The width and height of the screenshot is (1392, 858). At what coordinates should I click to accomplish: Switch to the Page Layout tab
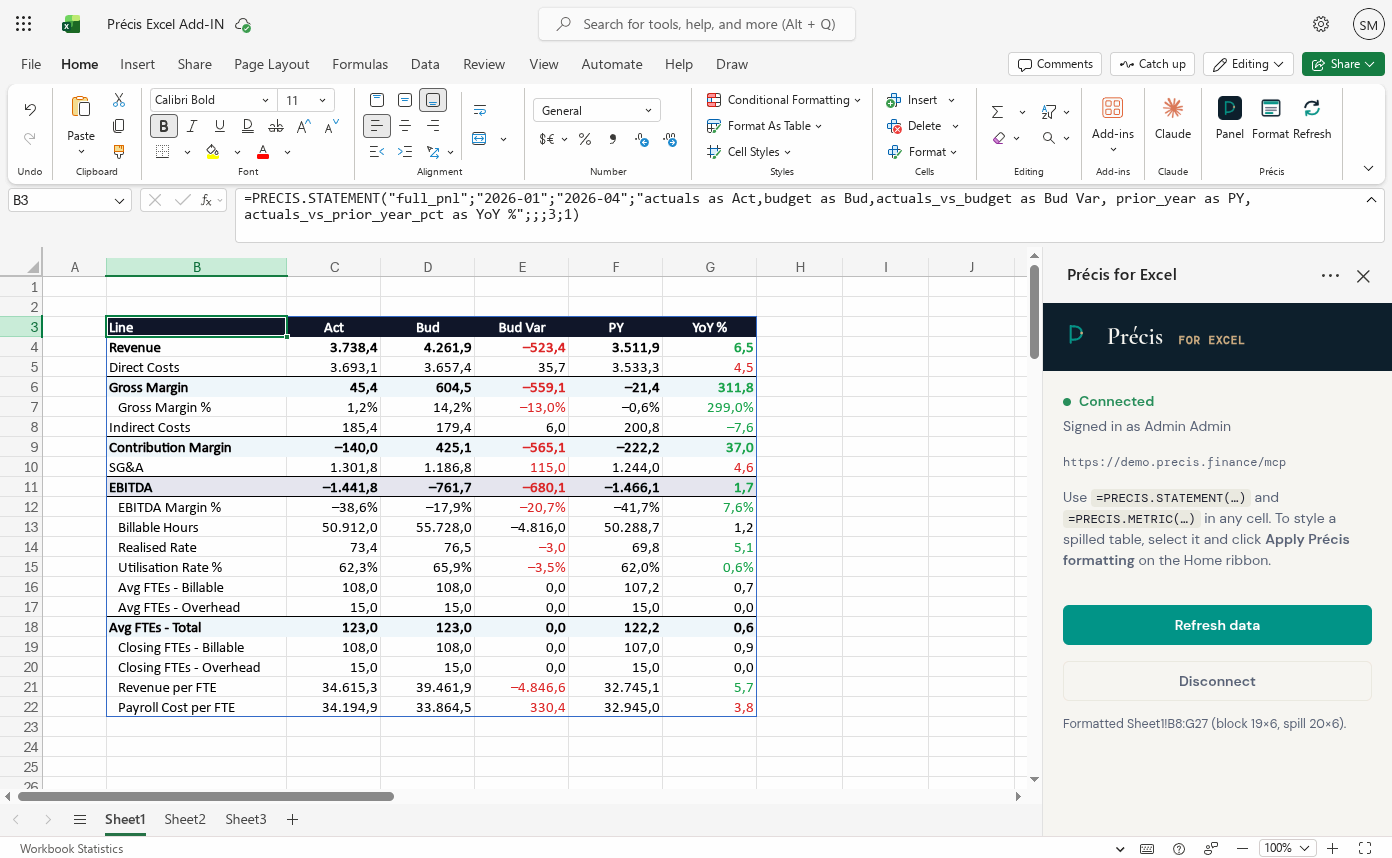pos(272,64)
